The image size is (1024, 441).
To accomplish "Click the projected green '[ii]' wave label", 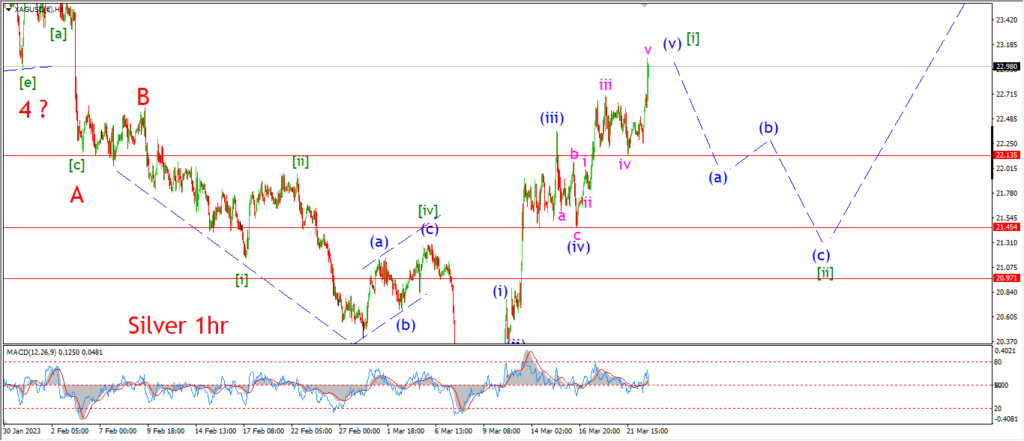I will pos(825,274).
